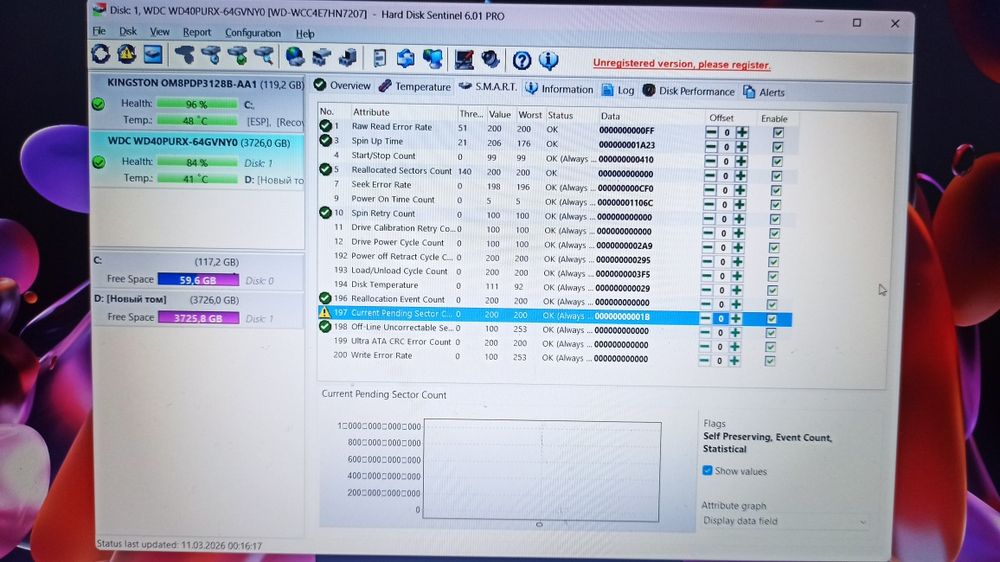The height and width of the screenshot is (562, 1000).
Task: Toggle Enable checkbox for Current Pending Sector Count
Action: (x=772, y=318)
